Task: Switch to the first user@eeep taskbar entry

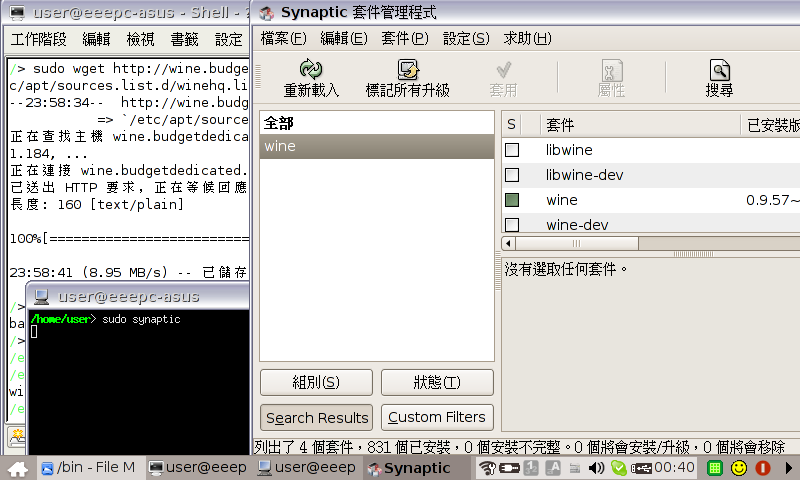Action: pos(198,468)
